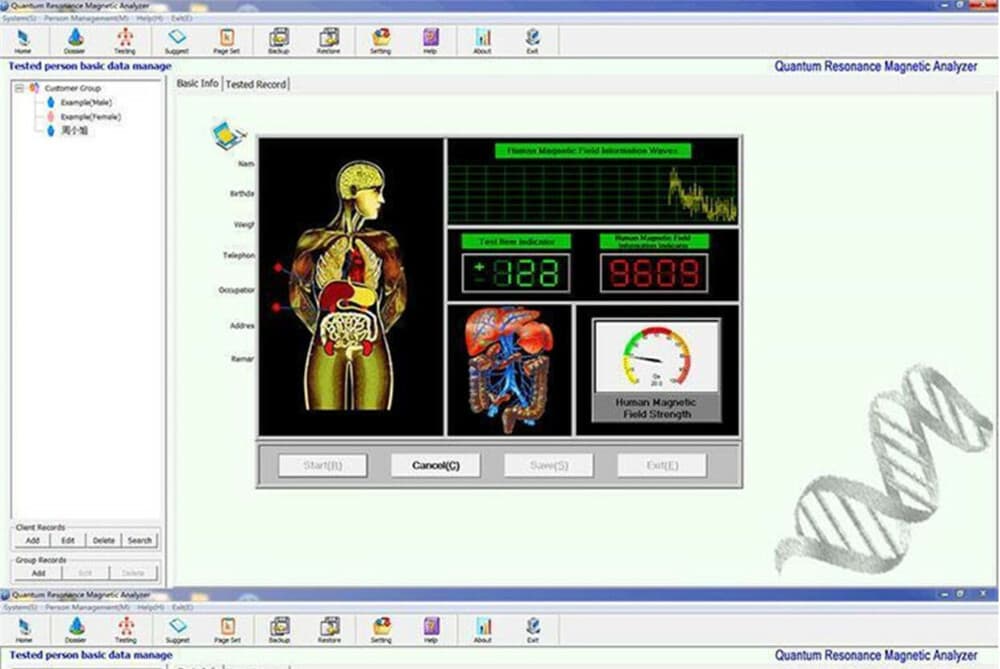
Task: Open System(S) menu in the lower window
Action: coord(20,607)
